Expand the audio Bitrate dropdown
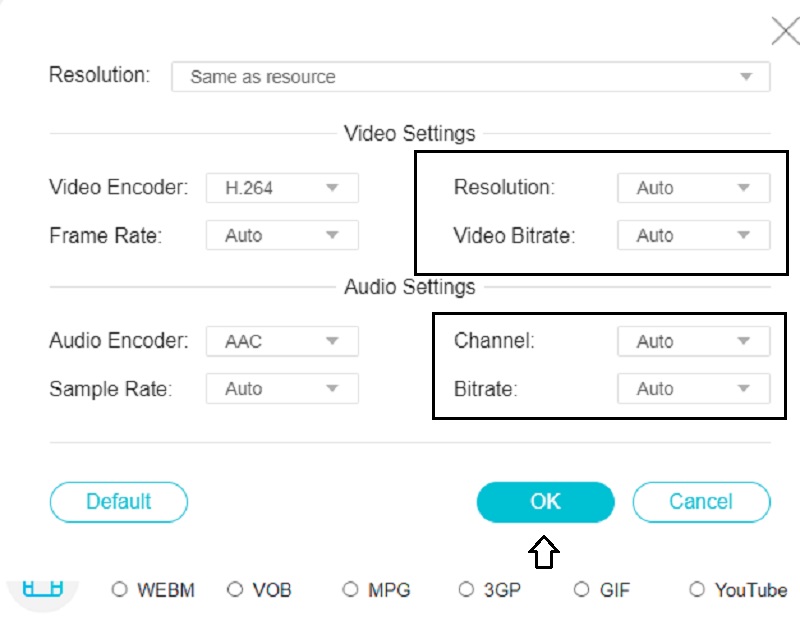The width and height of the screenshot is (800, 621). click(x=693, y=388)
